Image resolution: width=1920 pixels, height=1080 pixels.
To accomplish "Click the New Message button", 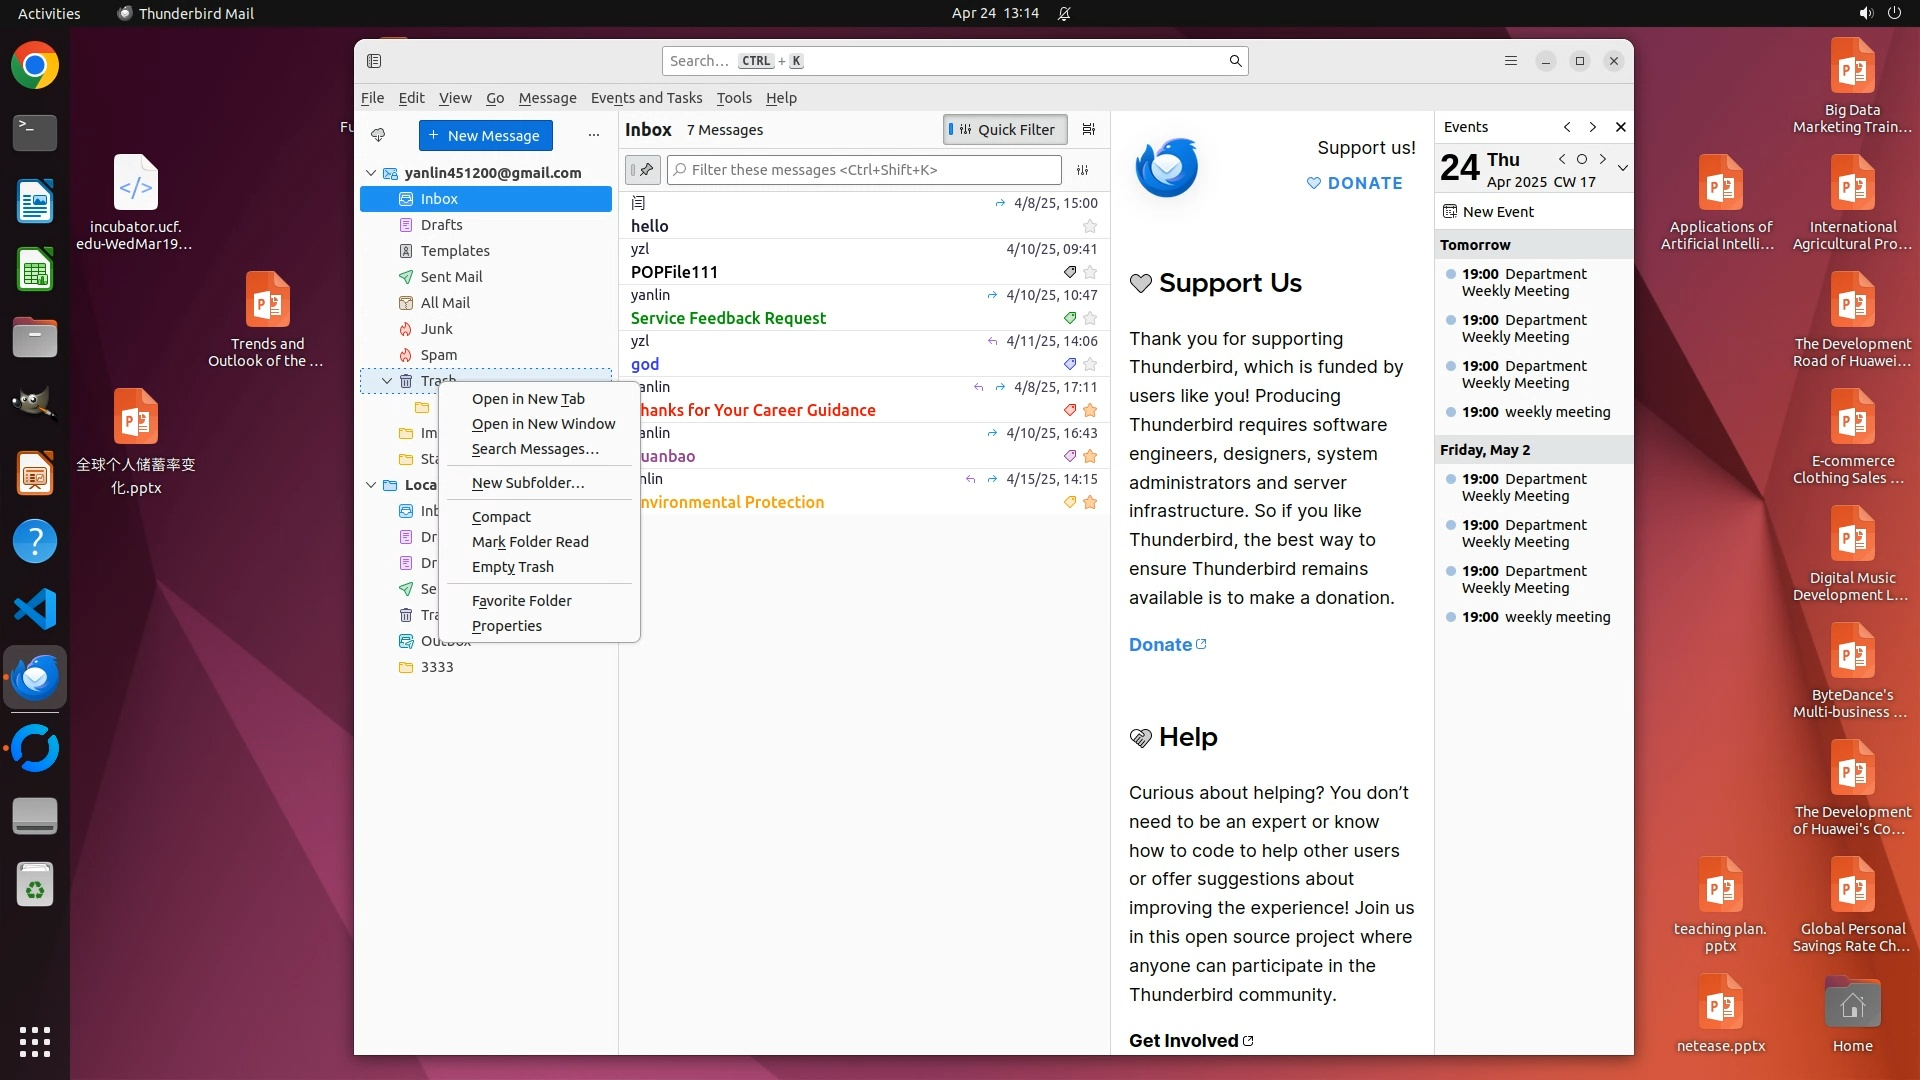I will pyautogui.click(x=485, y=135).
